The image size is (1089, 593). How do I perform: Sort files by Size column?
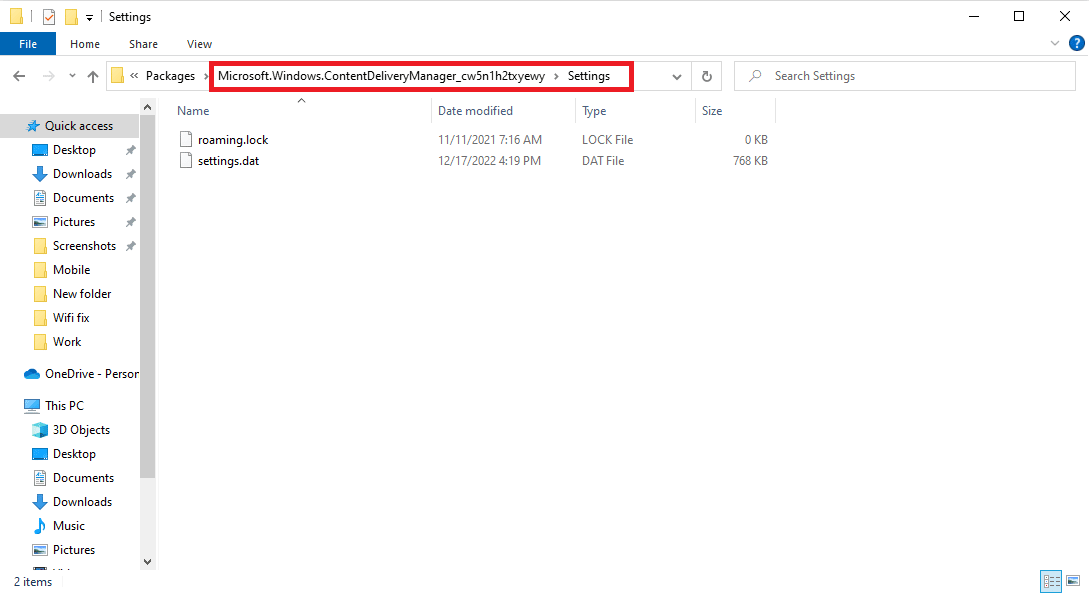coord(712,111)
